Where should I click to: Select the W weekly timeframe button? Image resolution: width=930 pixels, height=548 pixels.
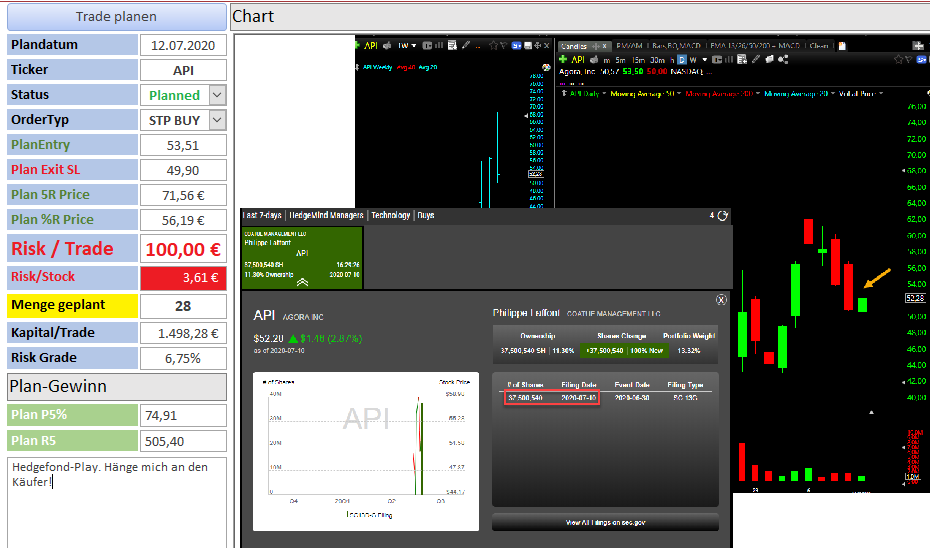(693, 59)
